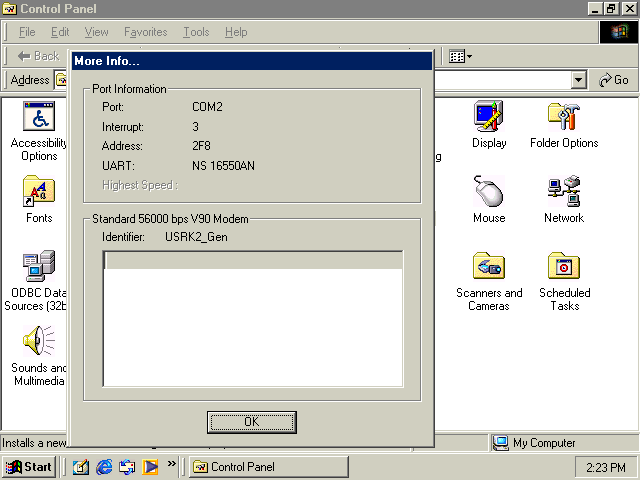
Task: Click the modem response list box
Action: 253,319
